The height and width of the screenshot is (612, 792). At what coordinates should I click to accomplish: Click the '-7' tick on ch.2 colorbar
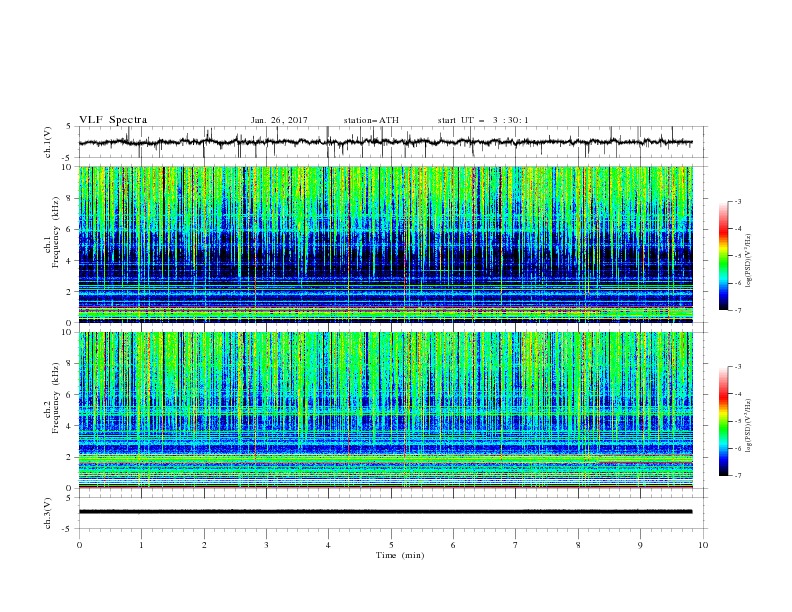738,476
